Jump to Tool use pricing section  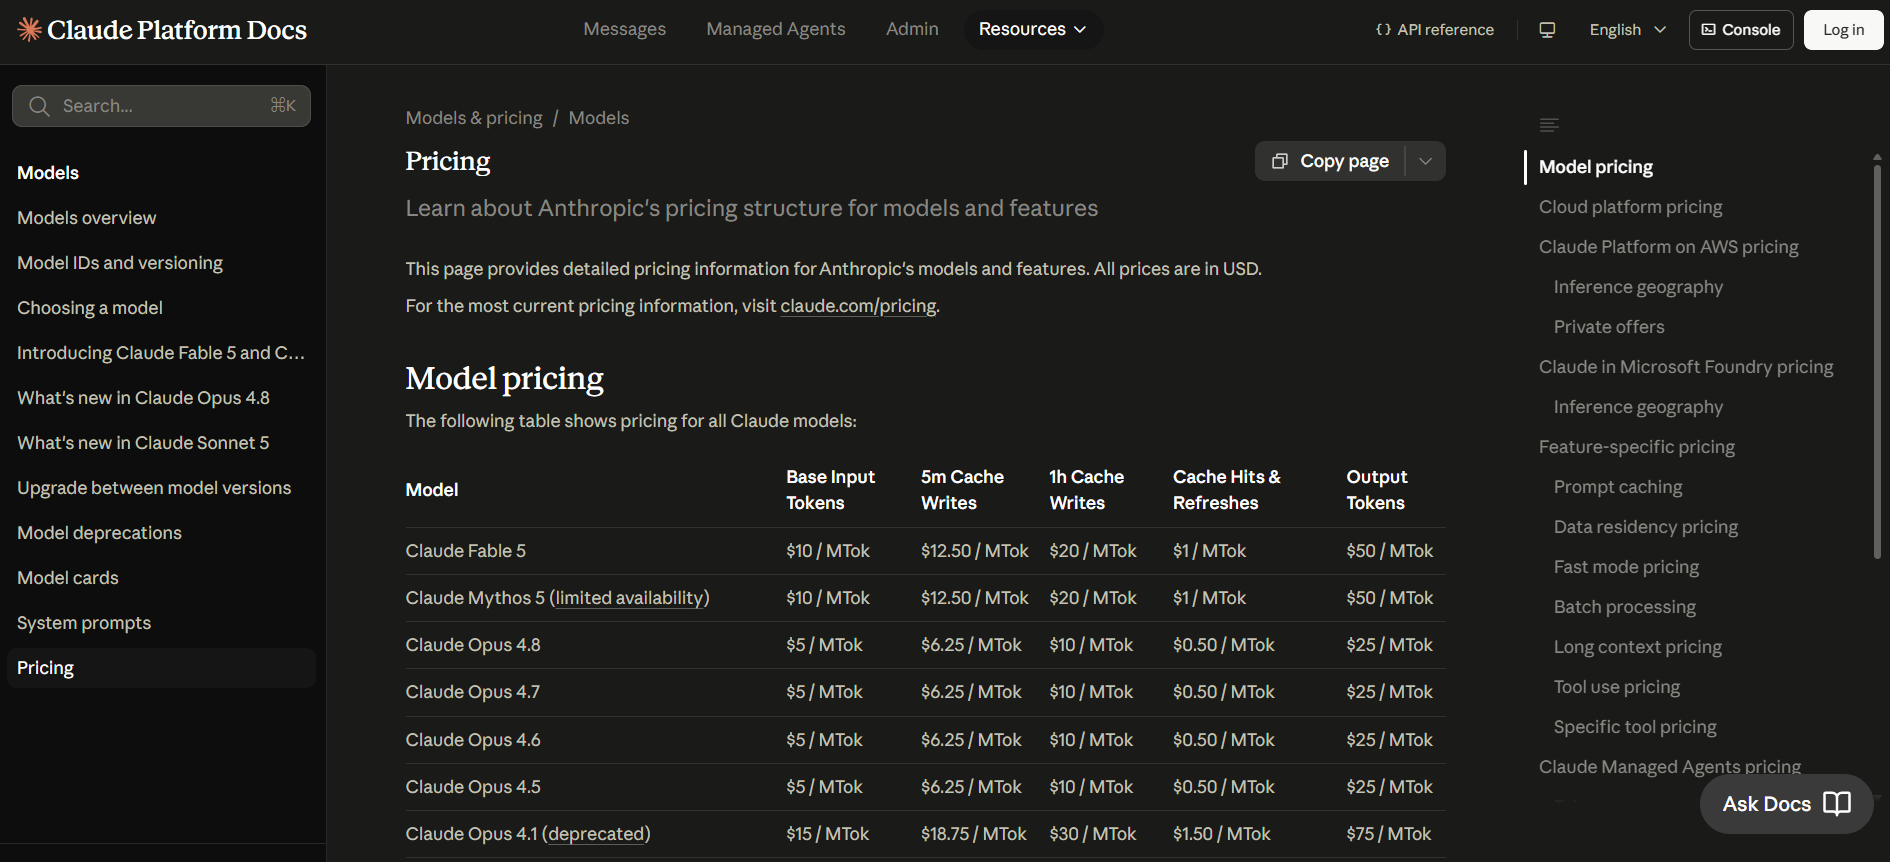[x=1617, y=687]
